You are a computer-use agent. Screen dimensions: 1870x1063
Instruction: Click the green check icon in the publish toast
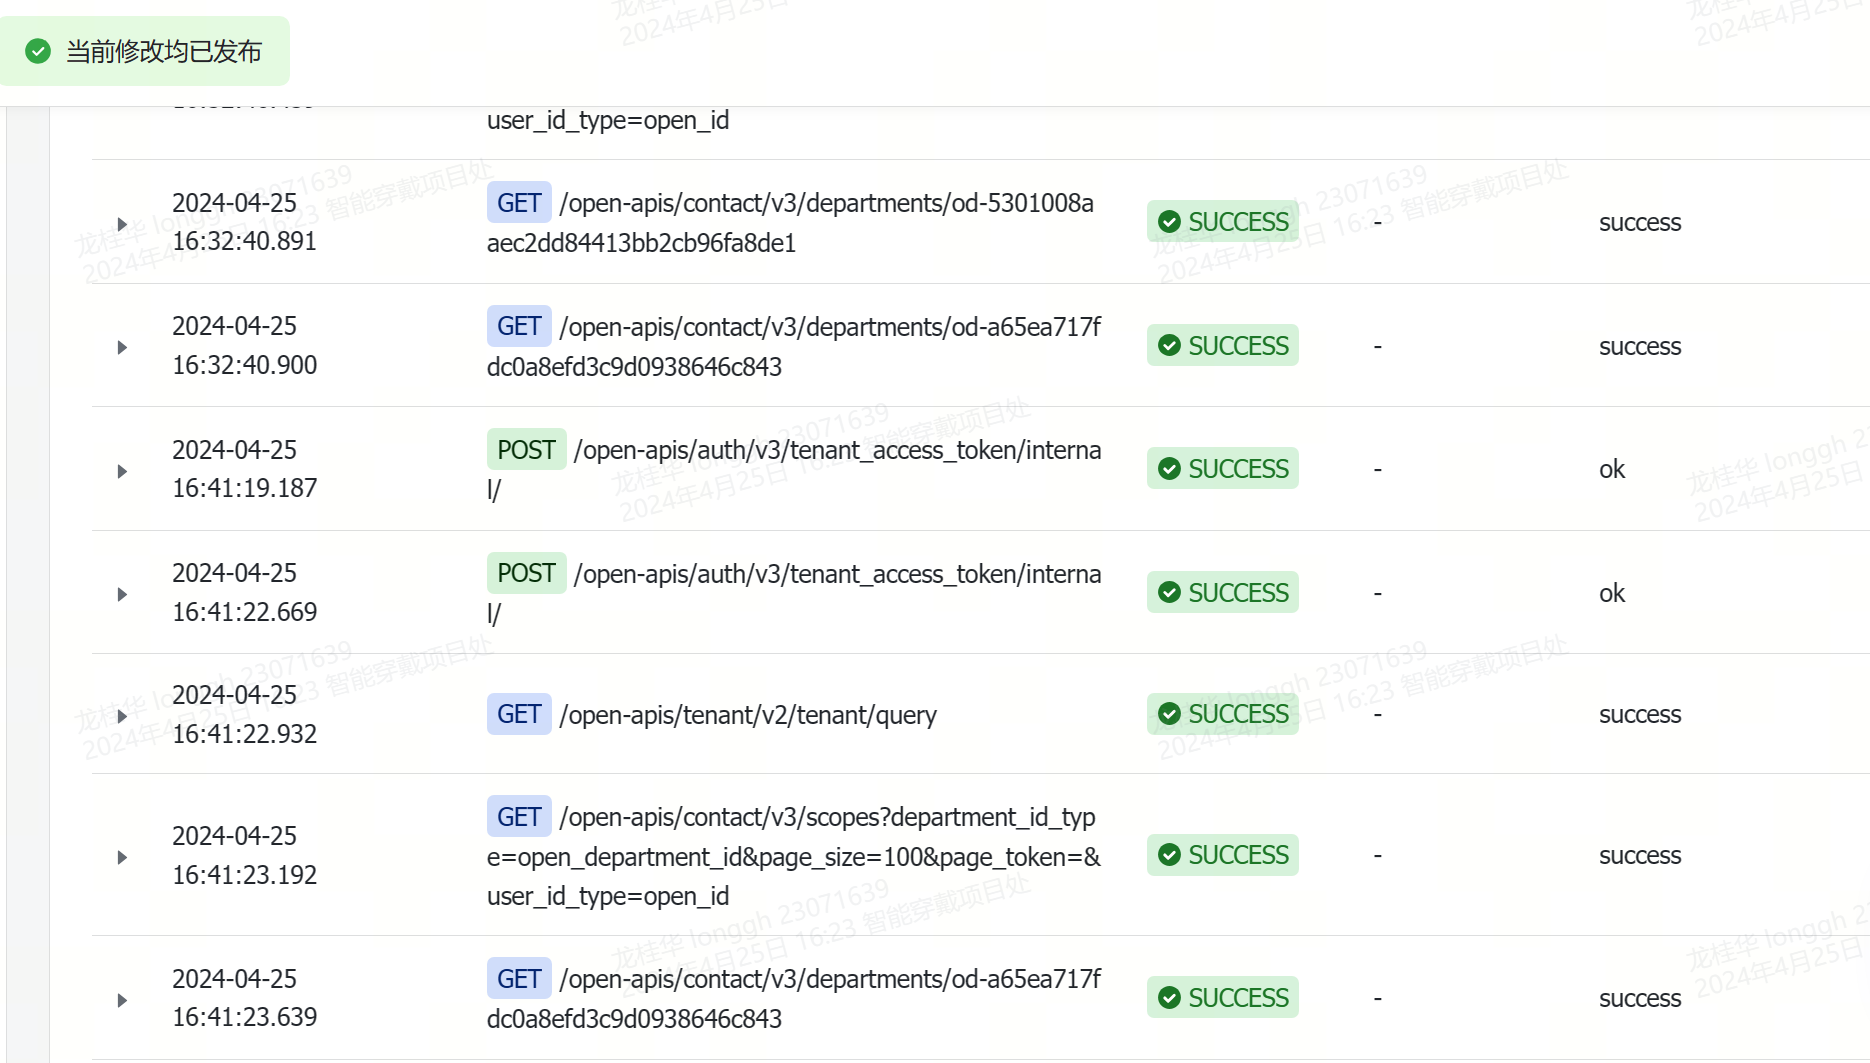[x=38, y=51]
